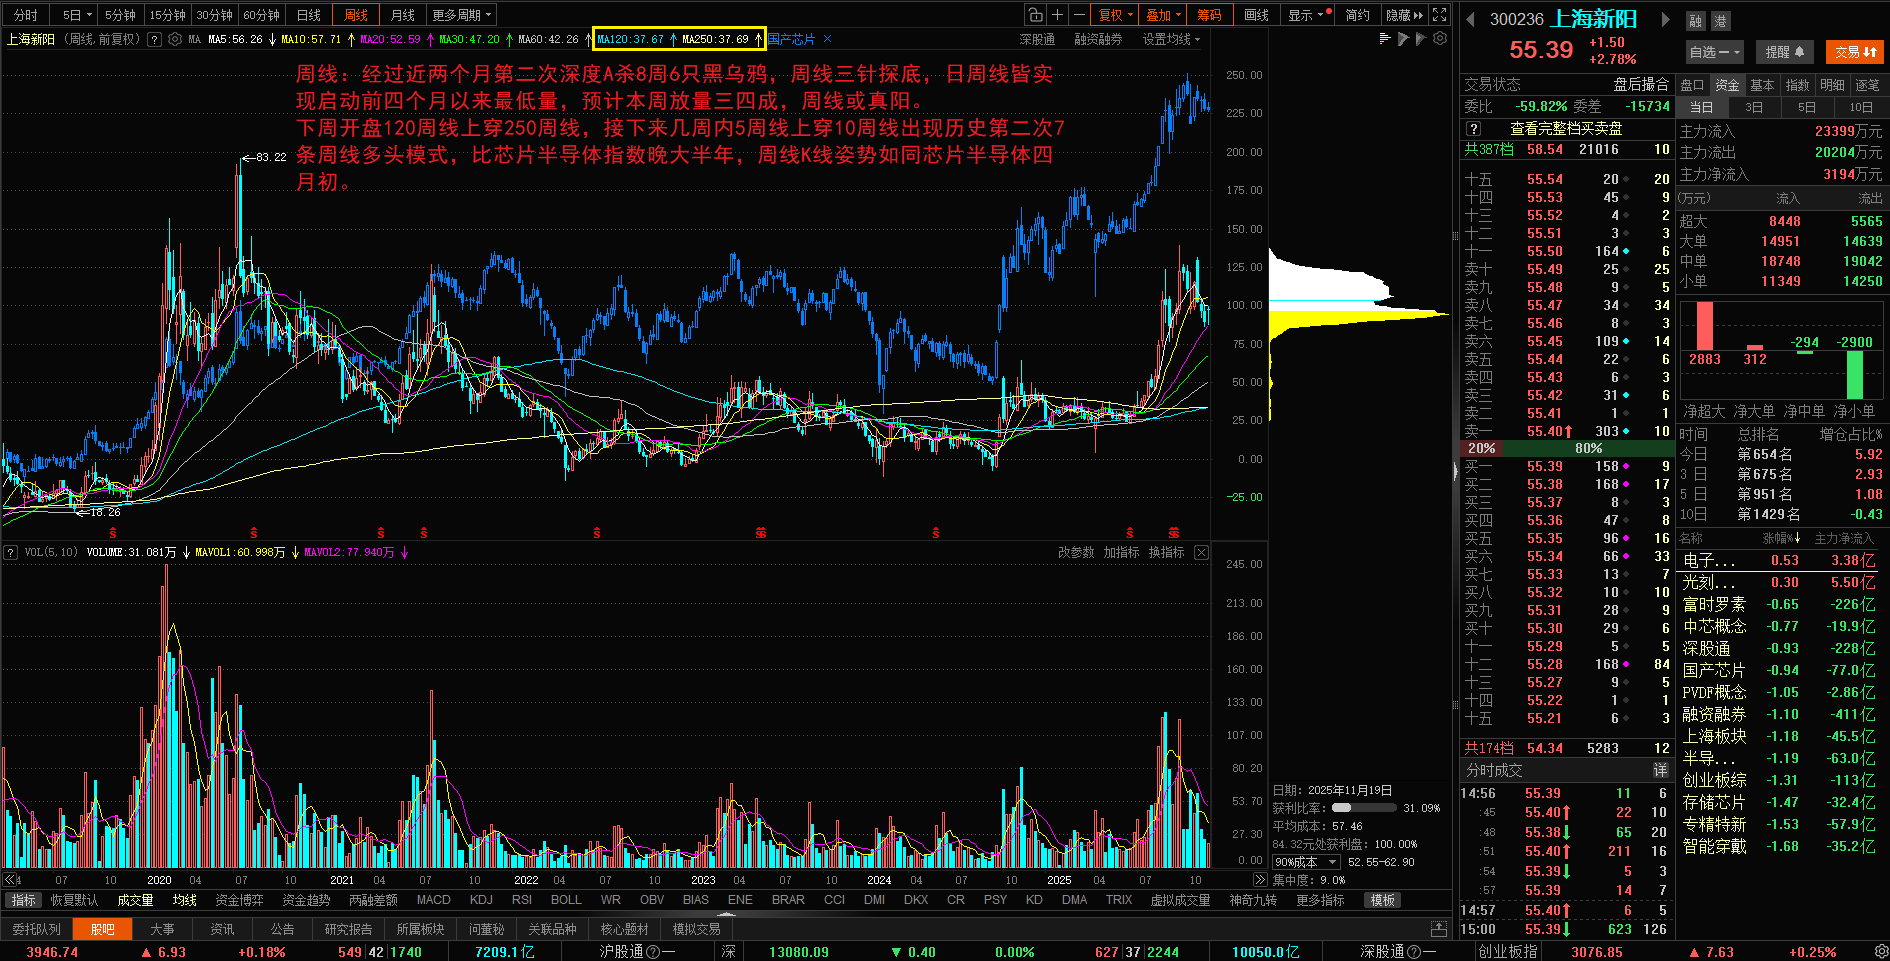
Task: Click the 融 margin badge
Action: (x=1695, y=21)
